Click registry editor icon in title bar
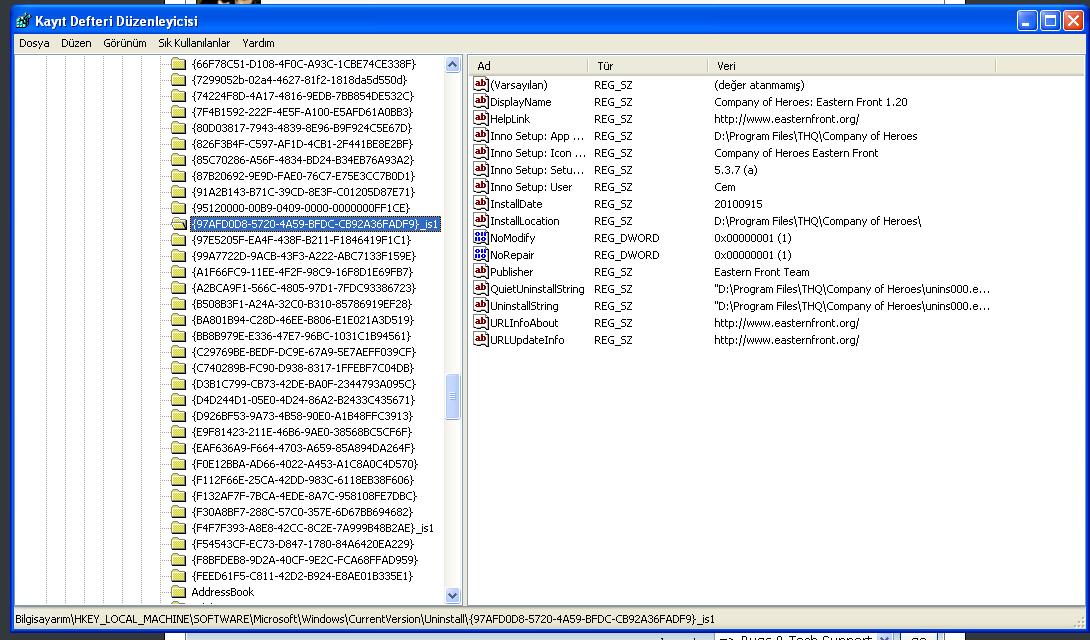The width and height of the screenshot is (1090, 640). pos(23,20)
